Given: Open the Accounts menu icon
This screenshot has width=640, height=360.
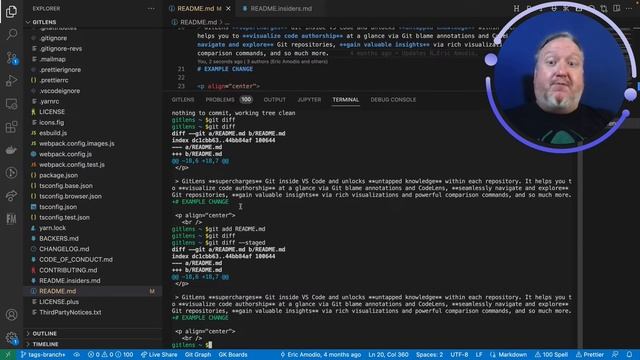Looking at the screenshot, I should pos(11,315).
